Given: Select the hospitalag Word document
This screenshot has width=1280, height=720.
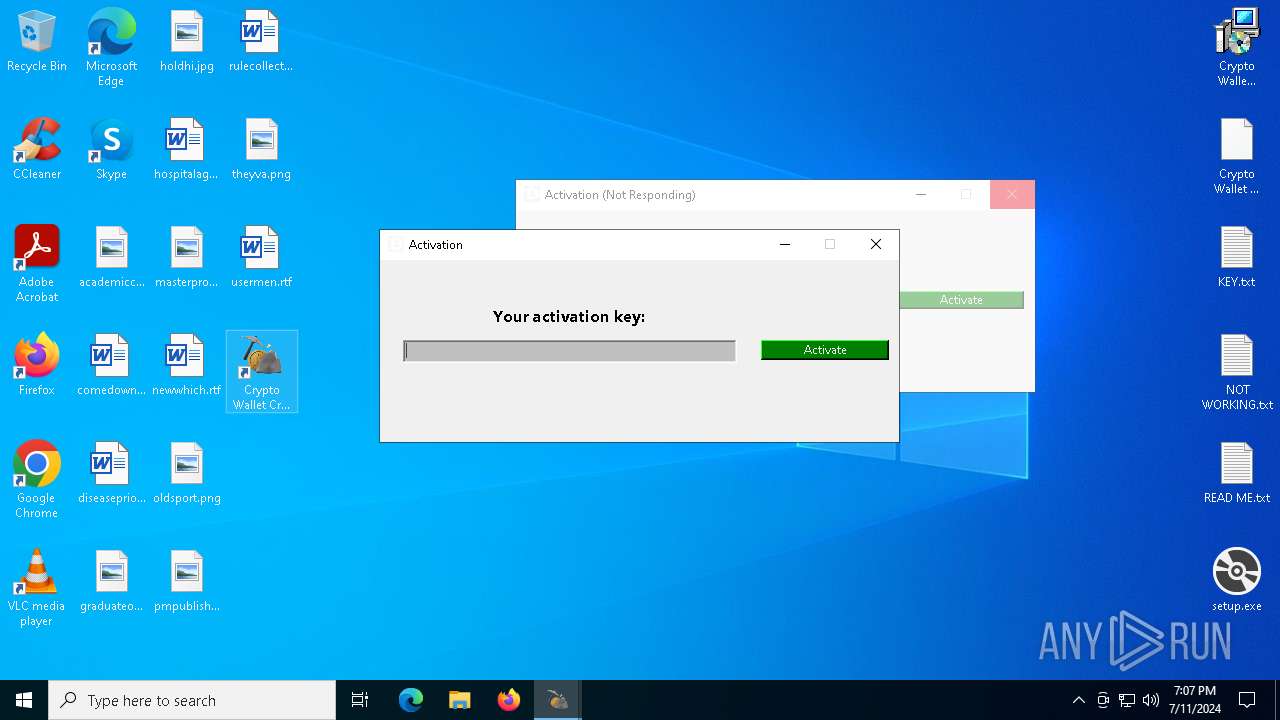Looking at the screenshot, I should pyautogui.click(x=186, y=150).
